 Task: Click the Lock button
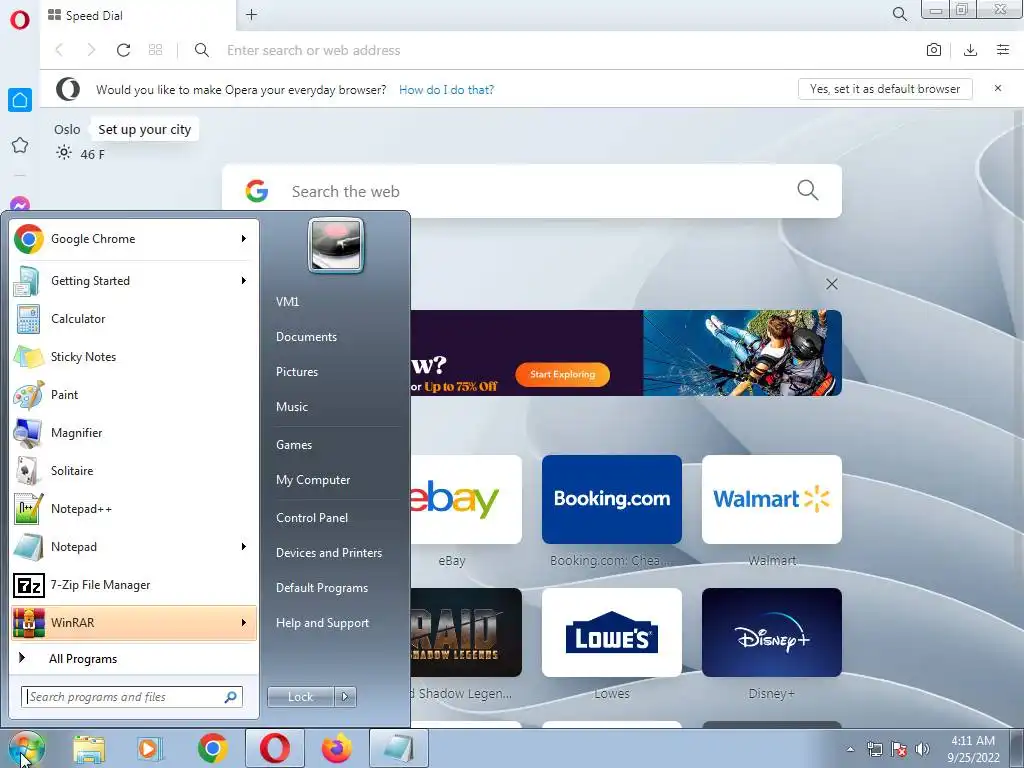[x=300, y=697]
